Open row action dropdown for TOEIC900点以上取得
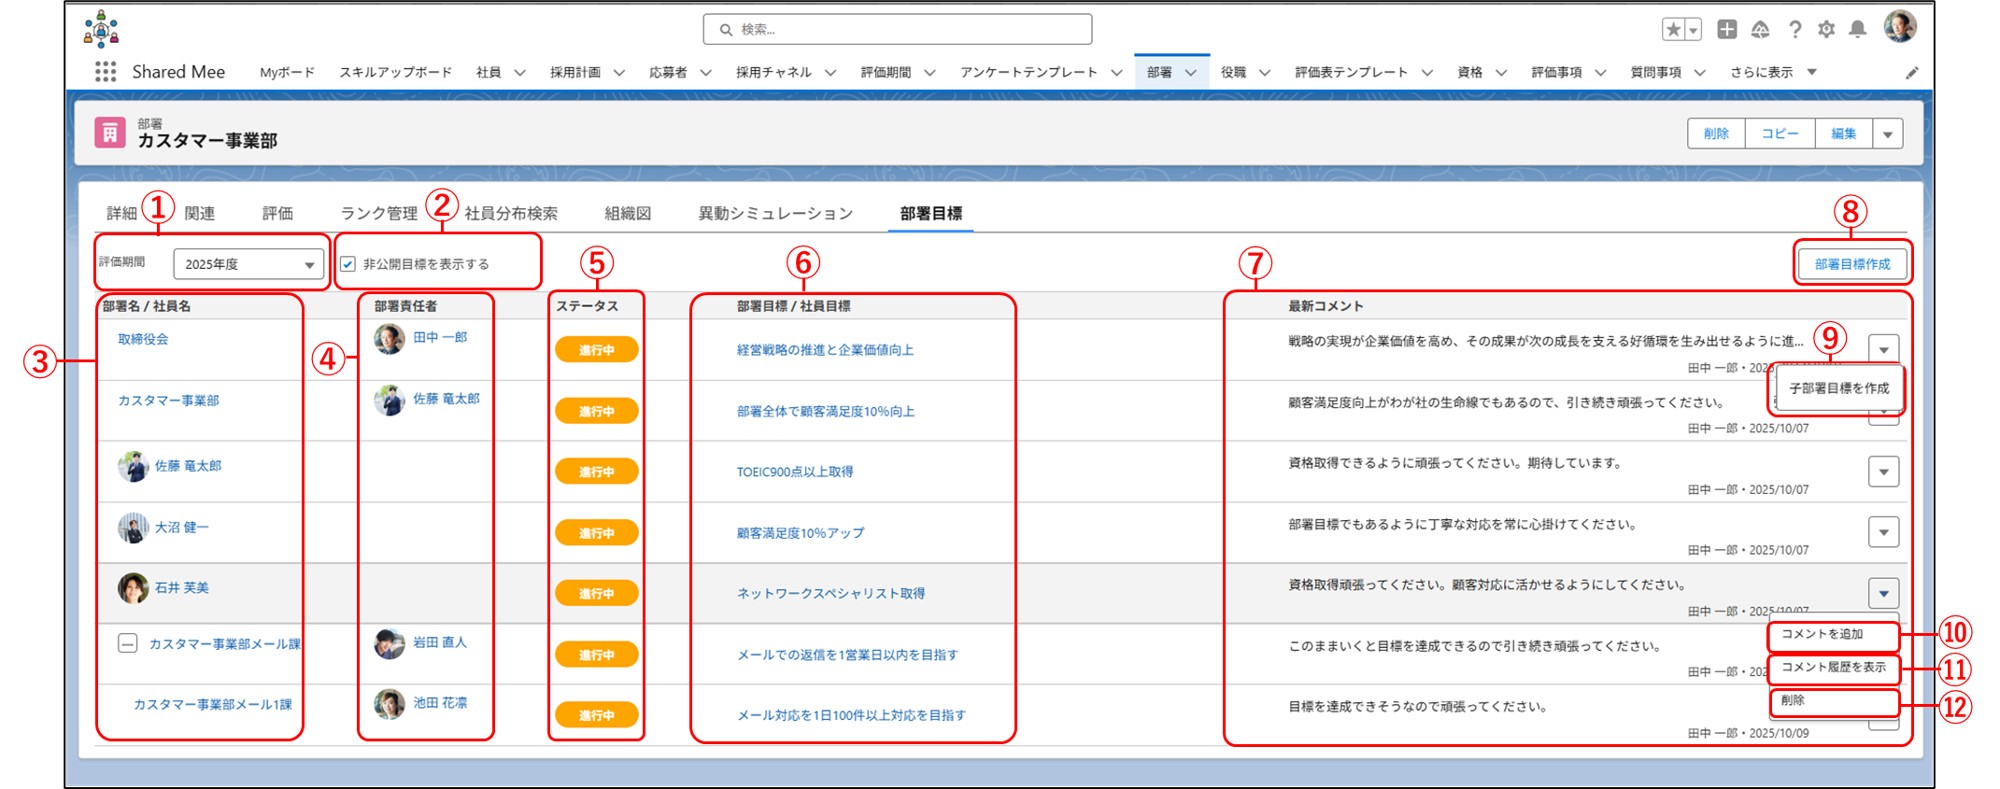This screenshot has width=2000, height=789. click(x=1883, y=472)
